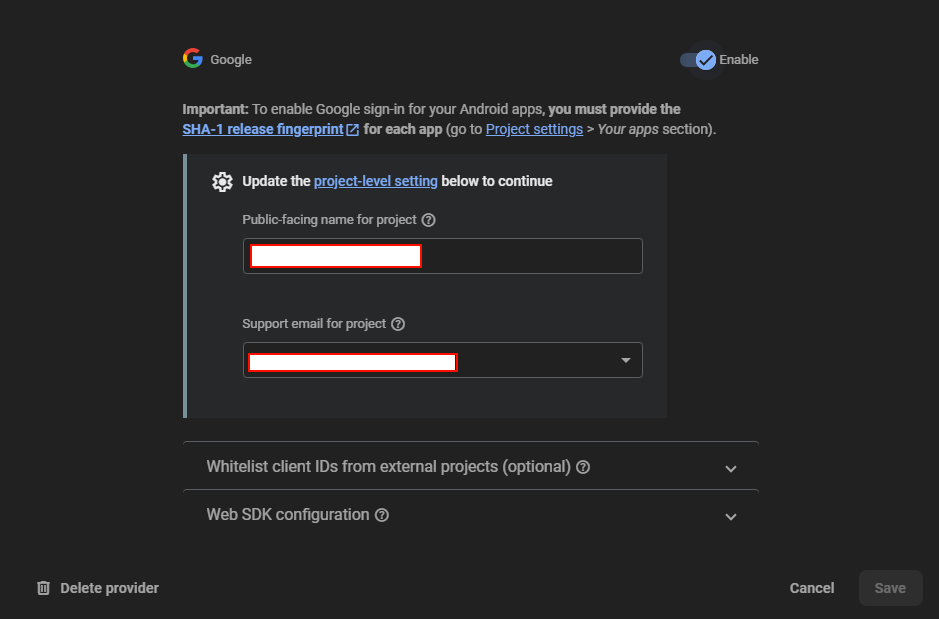Toggle the Enable switch for Google
This screenshot has height=619, width=939.
[x=698, y=60]
